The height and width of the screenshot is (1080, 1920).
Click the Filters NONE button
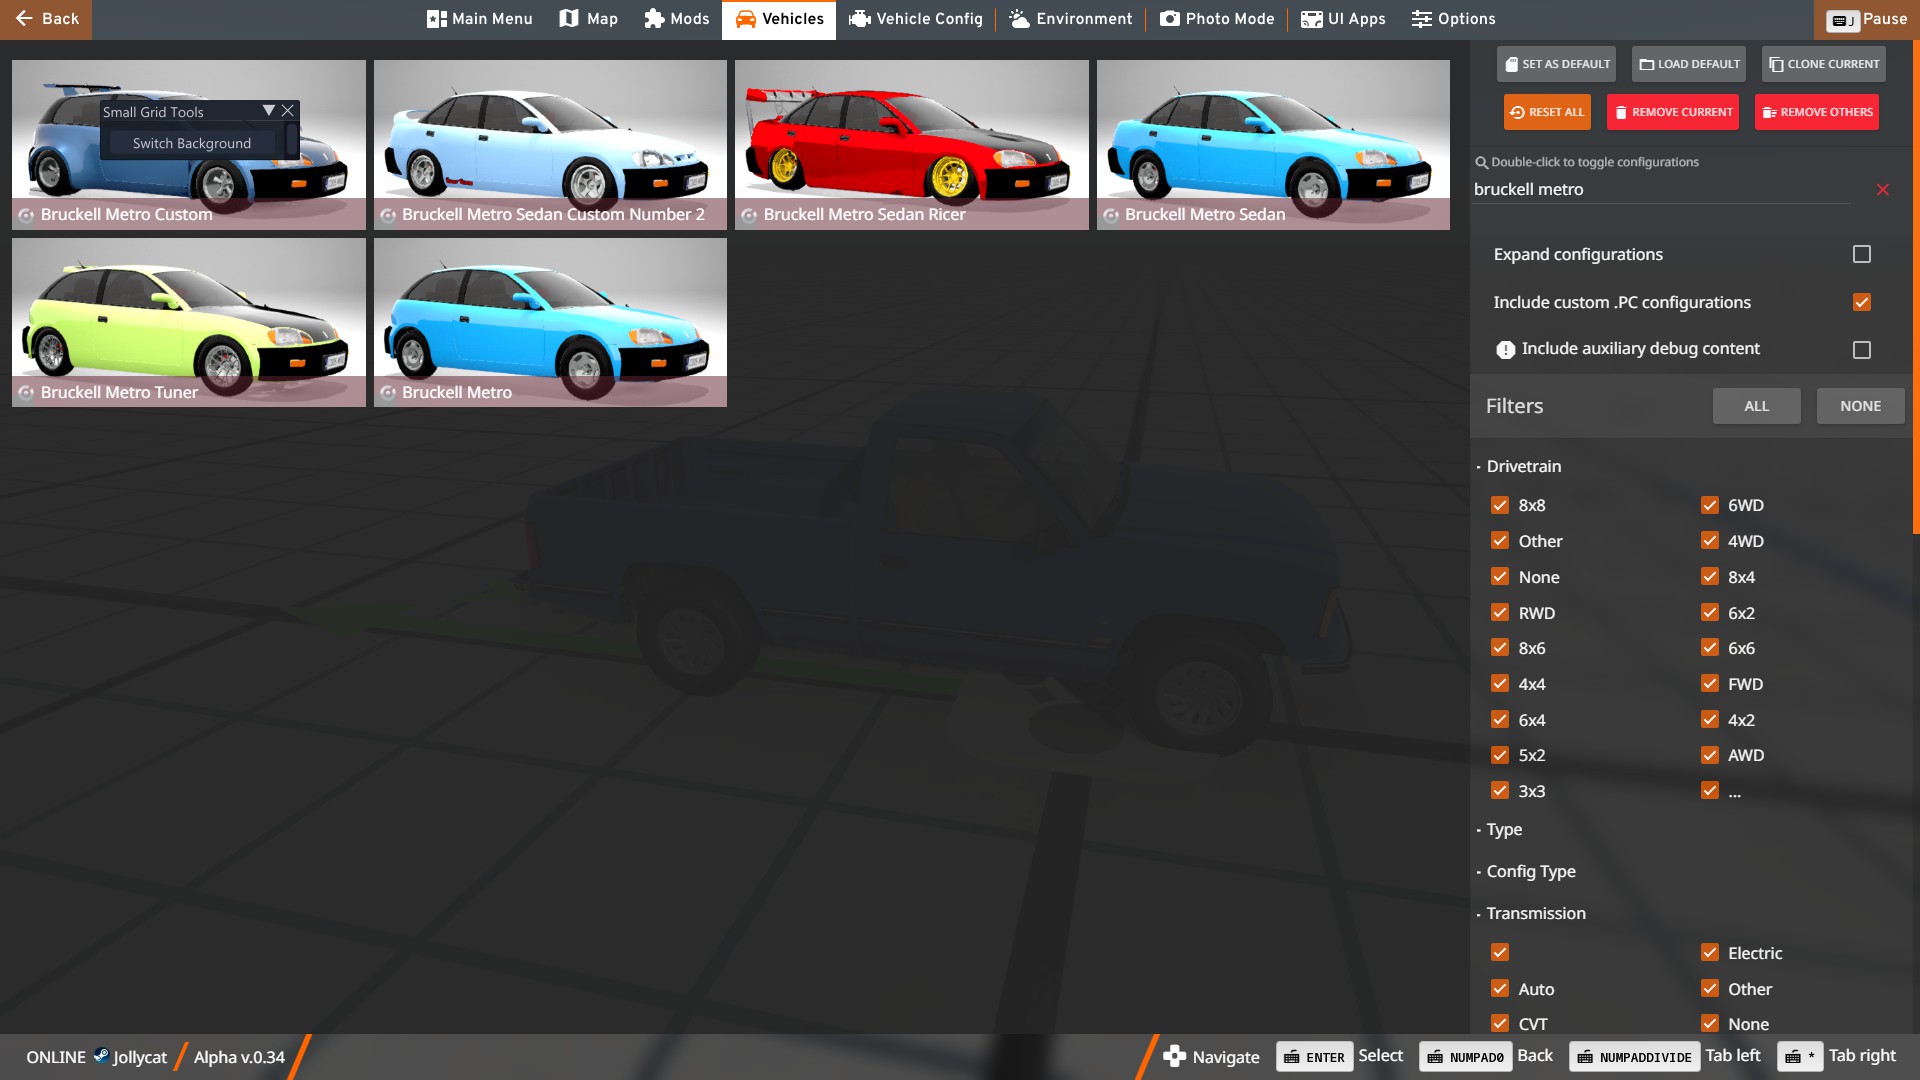pyautogui.click(x=1860, y=406)
